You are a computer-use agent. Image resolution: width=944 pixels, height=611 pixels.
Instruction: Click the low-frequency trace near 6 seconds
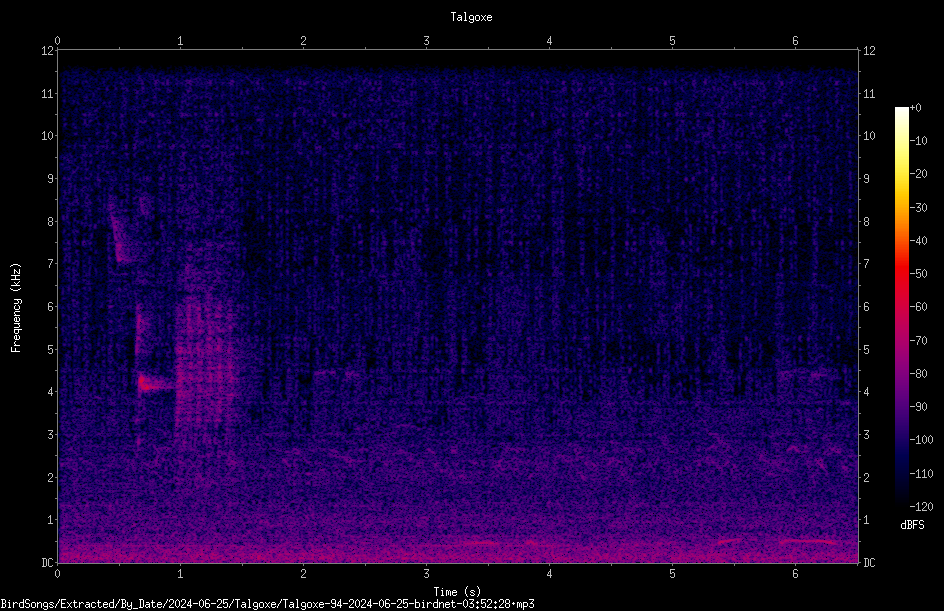coord(807,542)
